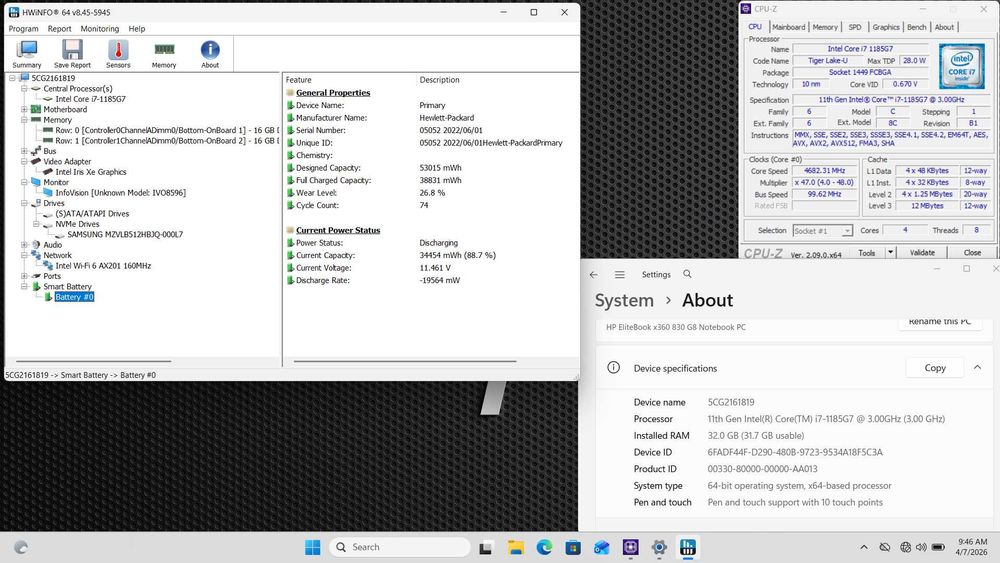The height and width of the screenshot is (563, 1000).
Task: Expand the Motherboard tree node
Action: pyautogui.click(x=24, y=109)
